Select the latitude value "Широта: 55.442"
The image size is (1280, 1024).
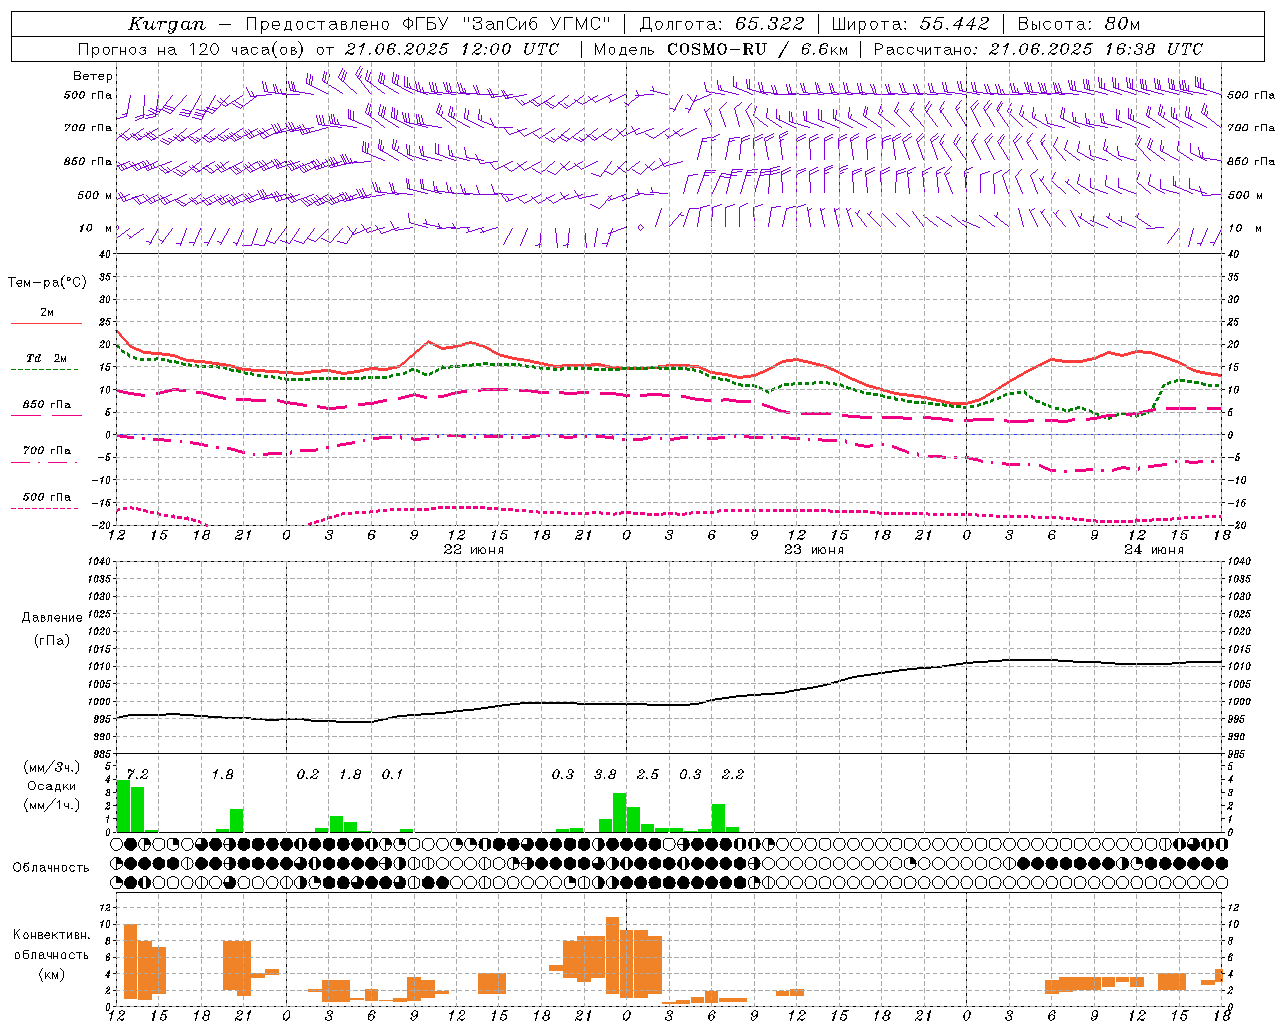coord(911,24)
